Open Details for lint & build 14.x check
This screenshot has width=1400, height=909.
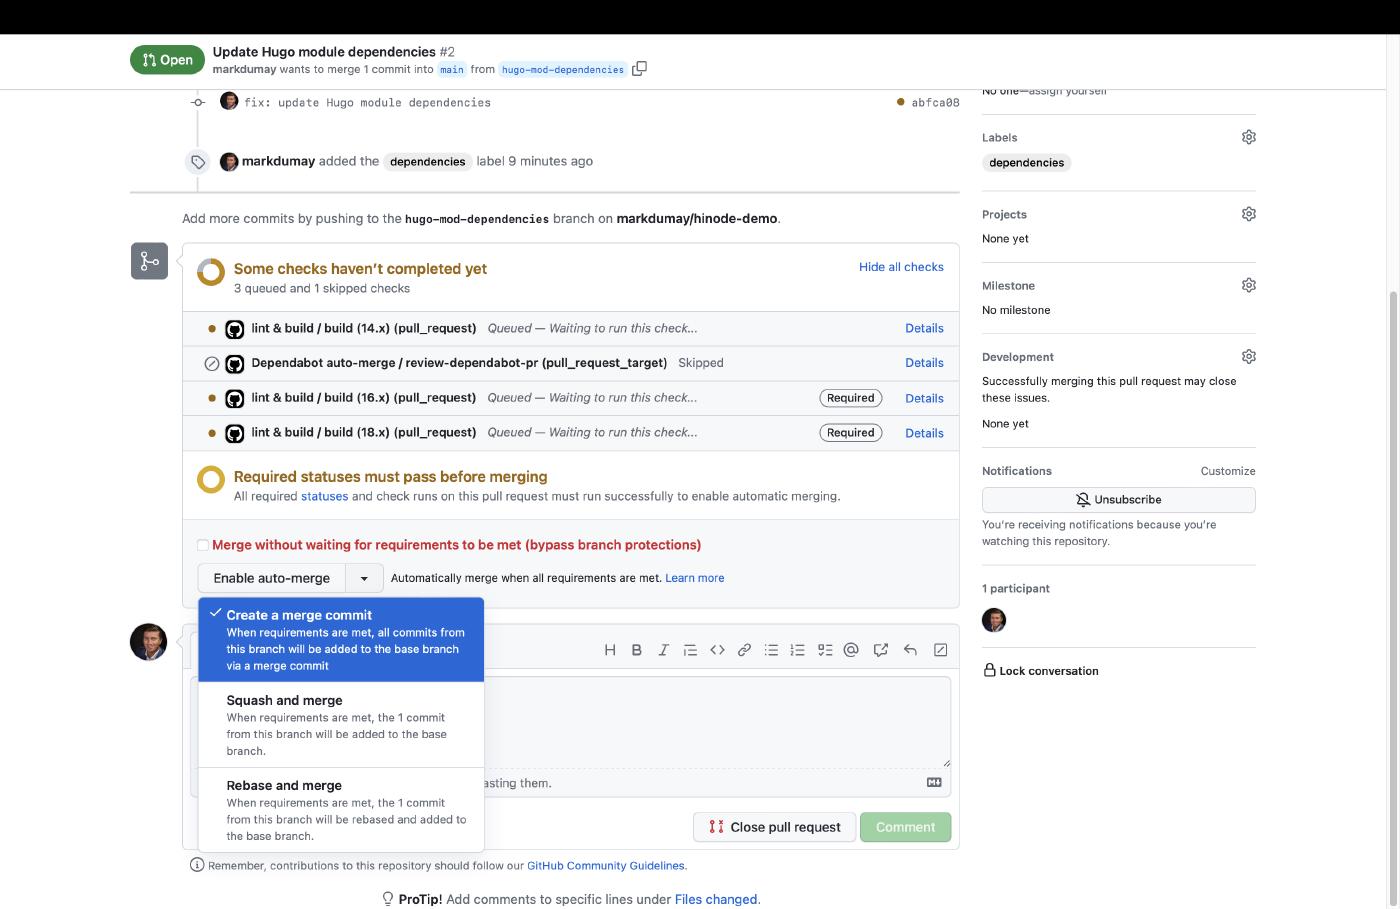coord(924,328)
